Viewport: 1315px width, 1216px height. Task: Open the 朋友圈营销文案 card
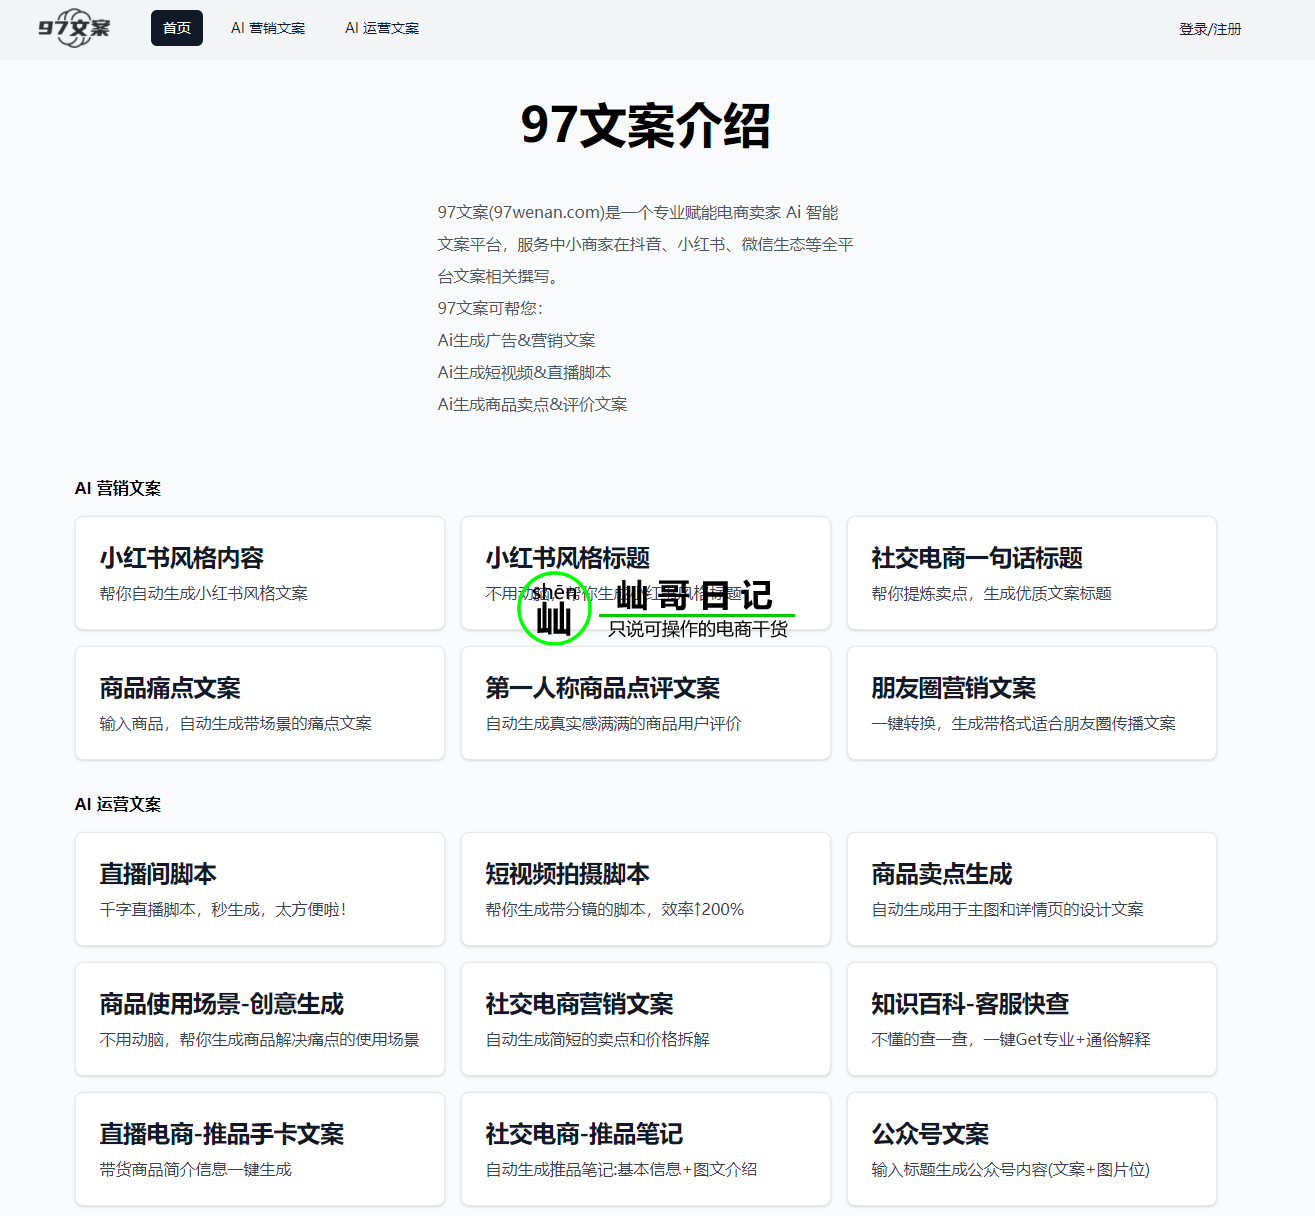click(x=1032, y=703)
